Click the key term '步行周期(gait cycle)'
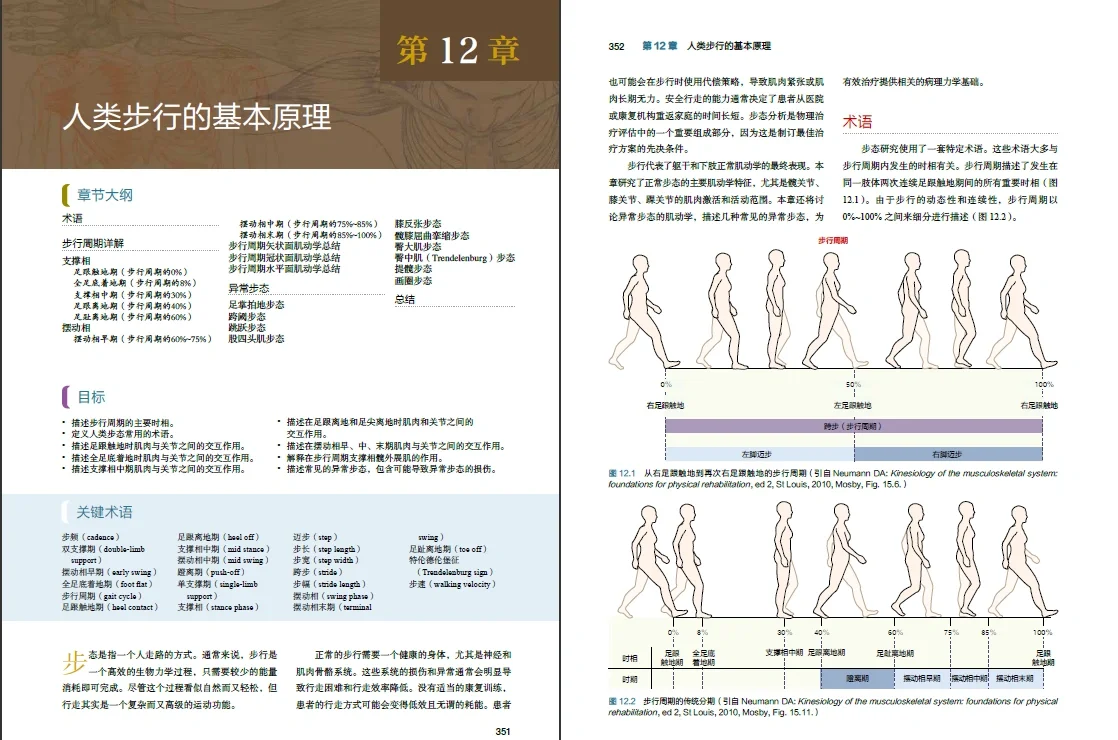 click(x=102, y=595)
